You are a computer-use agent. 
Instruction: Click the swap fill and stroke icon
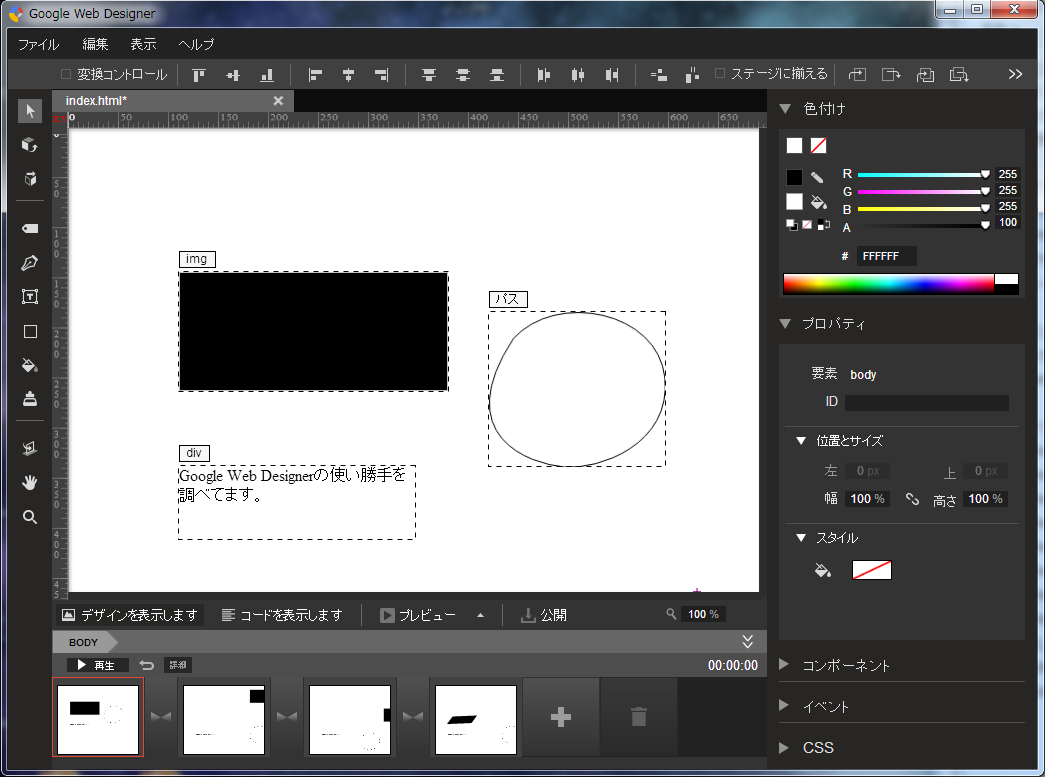(824, 225)
